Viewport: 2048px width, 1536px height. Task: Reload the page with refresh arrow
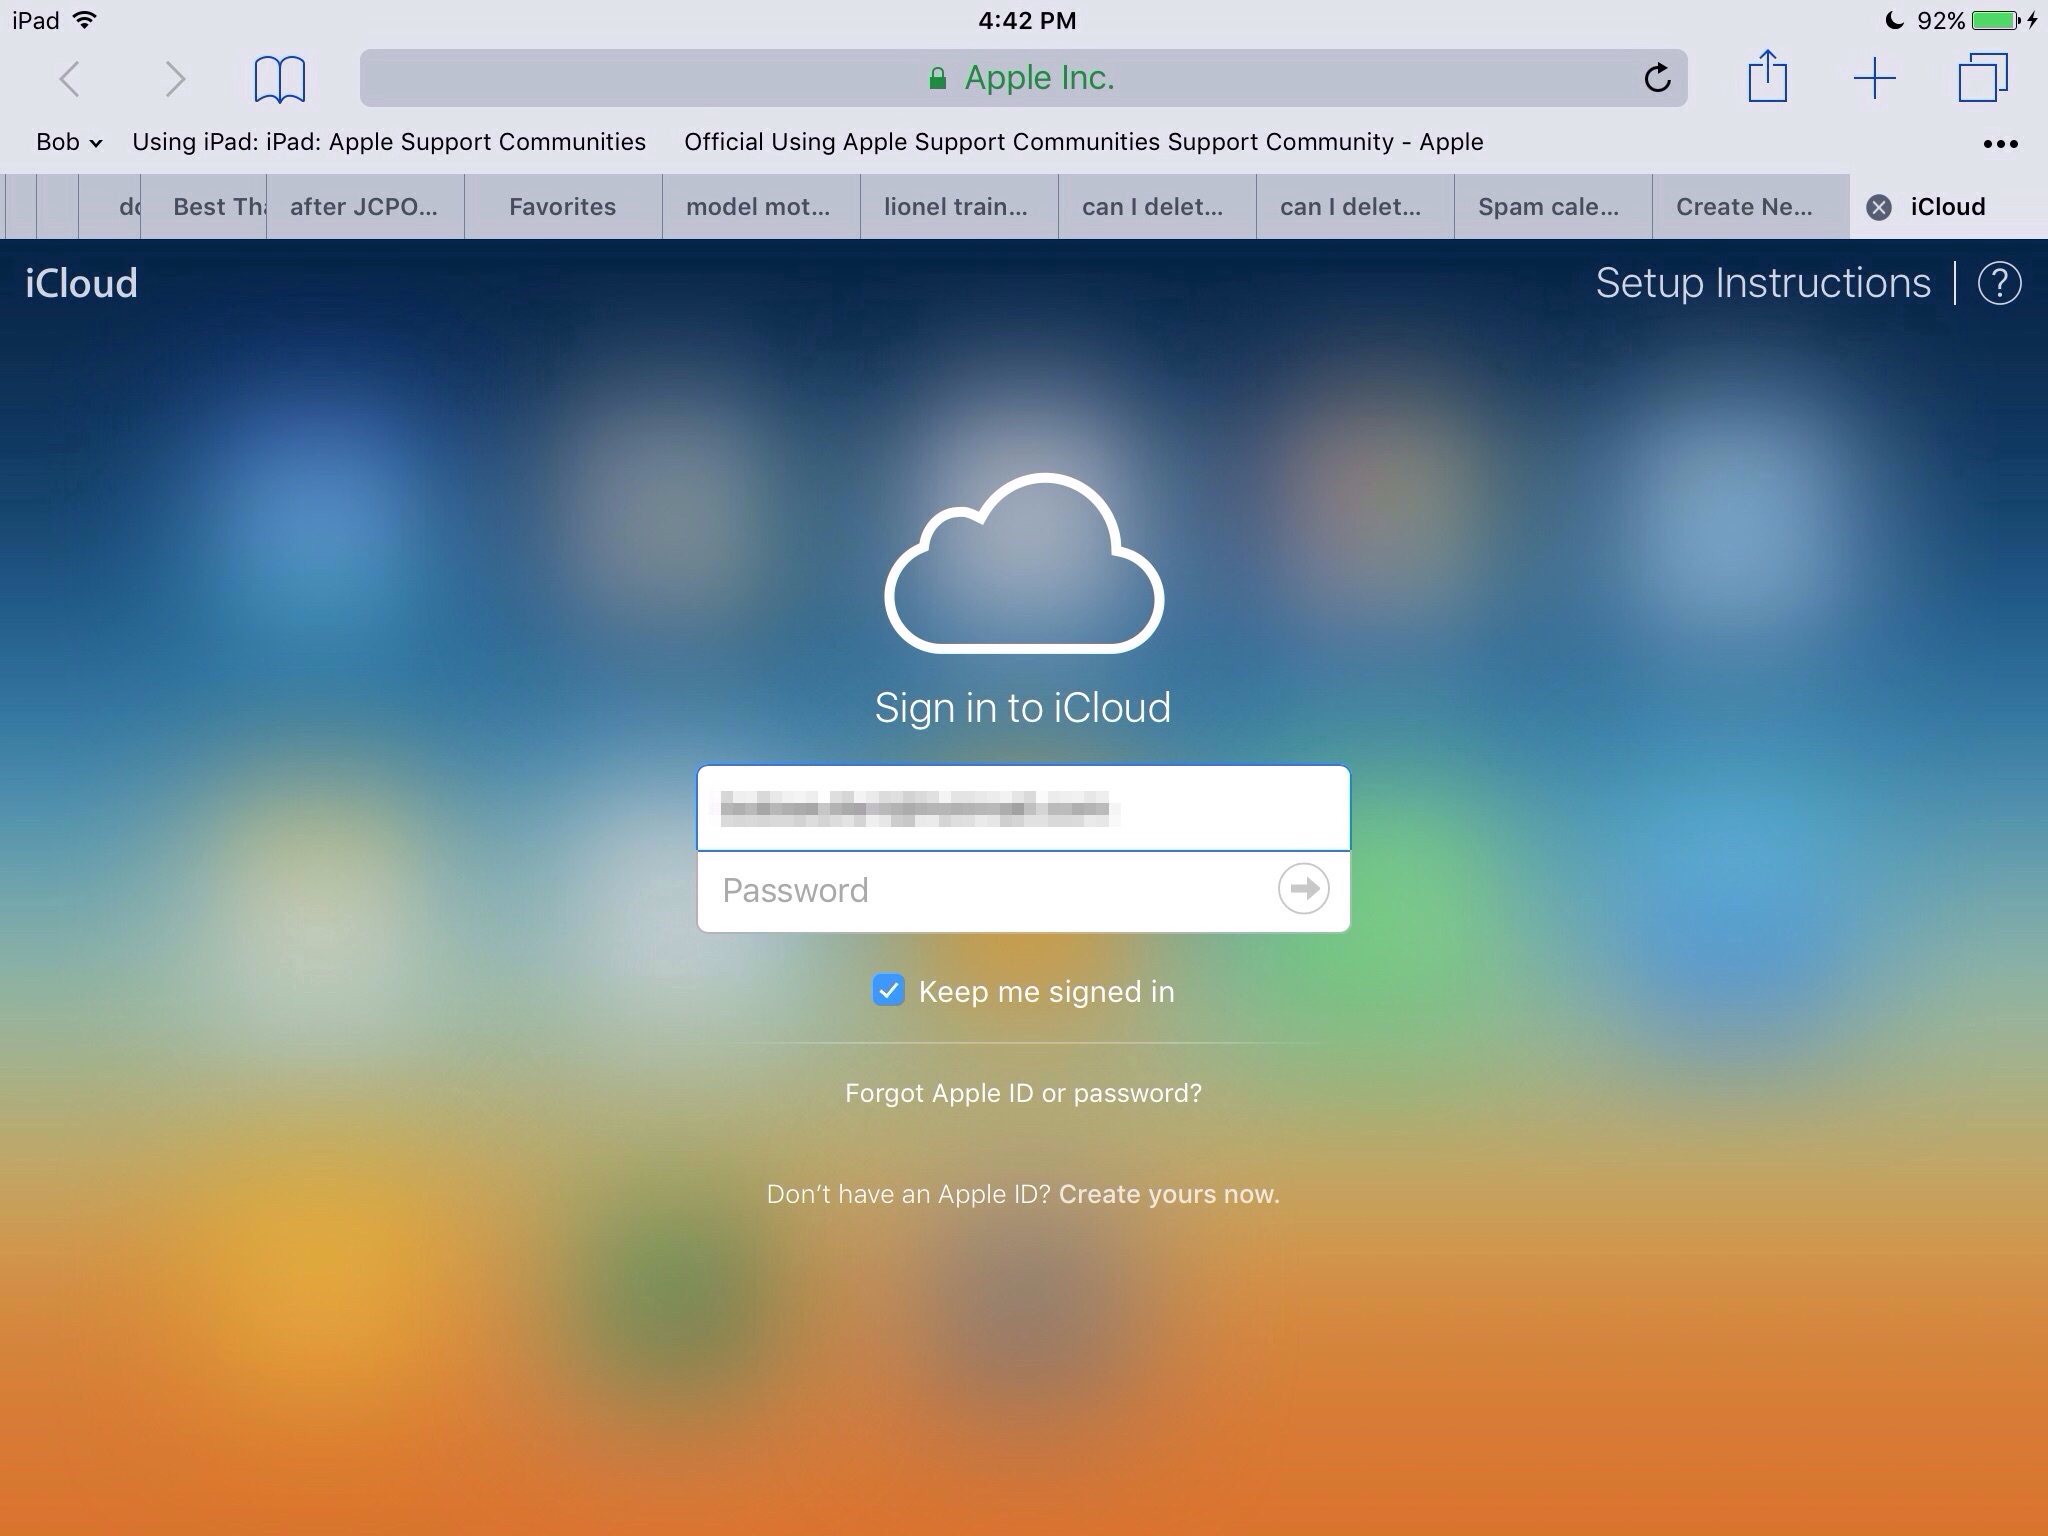1657,78
